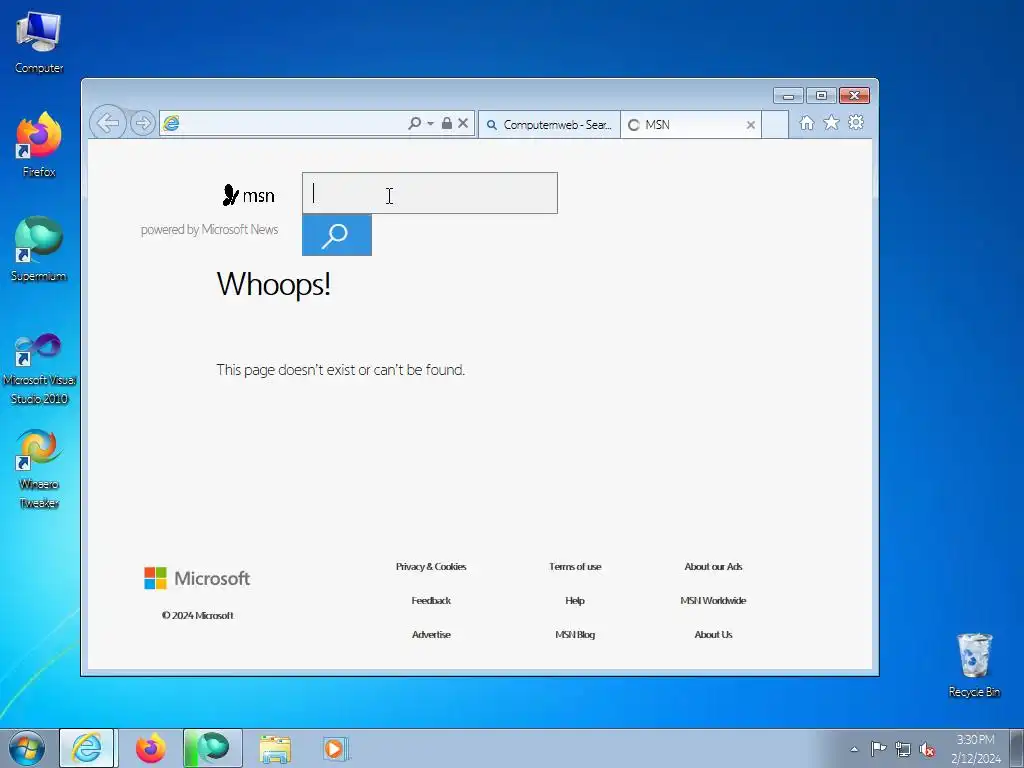The image size is (1024, 768).
Task: Minimize the Internet Explorer window
Action: click(x=788, y=96)
